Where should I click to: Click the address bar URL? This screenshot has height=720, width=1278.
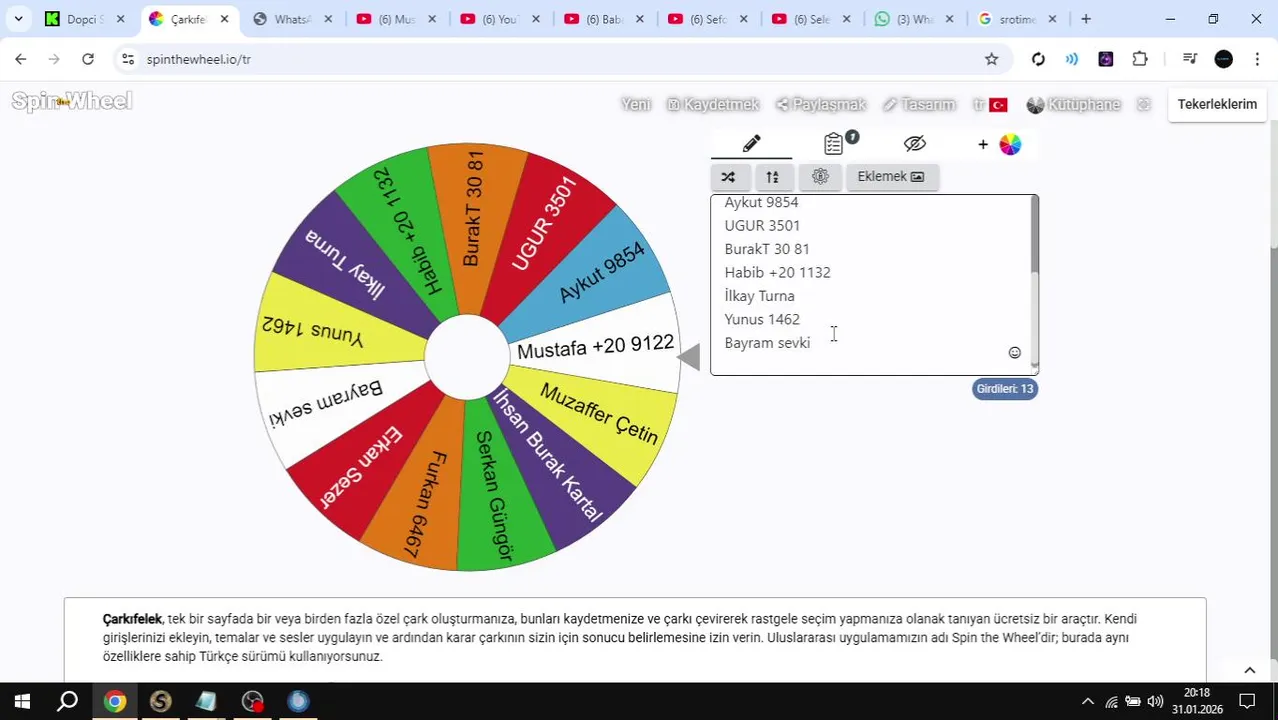199,59
